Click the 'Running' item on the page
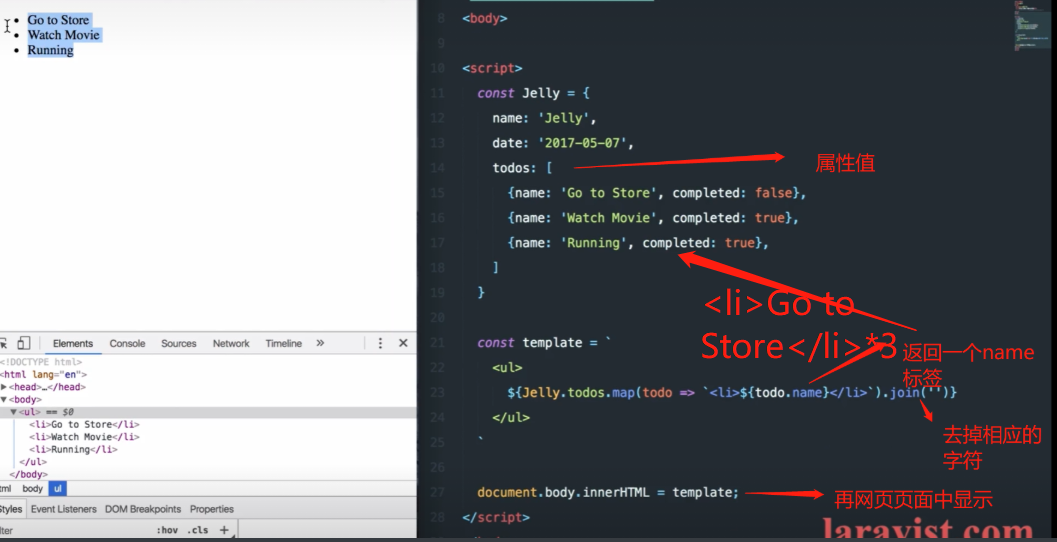Viewport: 1057px width, 542px height. coord(51,50)
